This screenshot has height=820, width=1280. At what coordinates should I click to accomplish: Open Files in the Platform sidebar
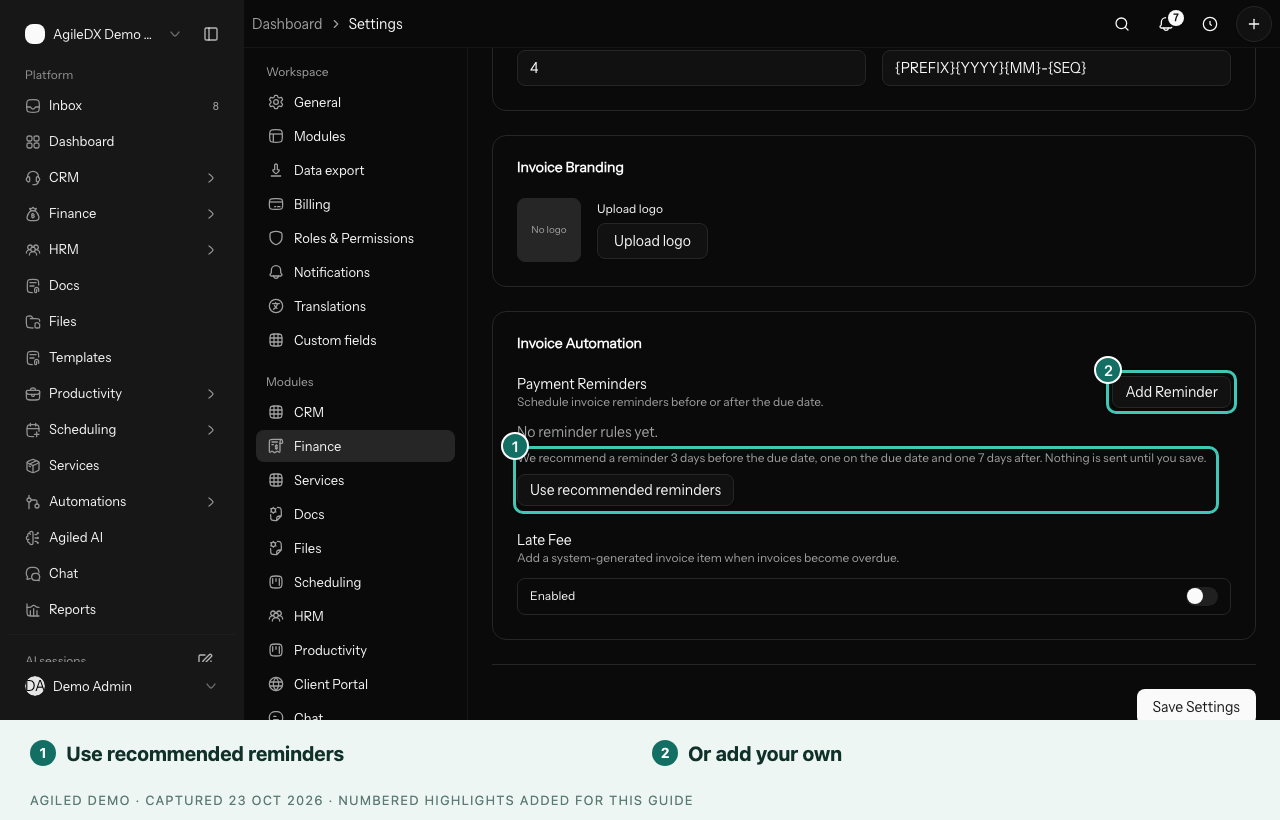click(x=121, y=321)
